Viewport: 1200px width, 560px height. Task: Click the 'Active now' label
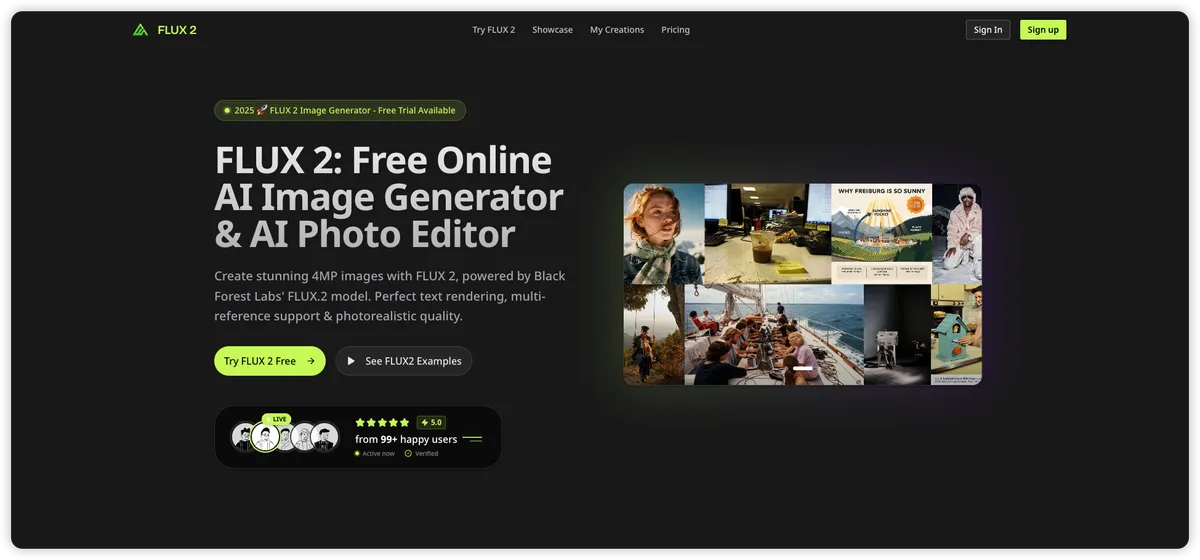pos(378,454)
